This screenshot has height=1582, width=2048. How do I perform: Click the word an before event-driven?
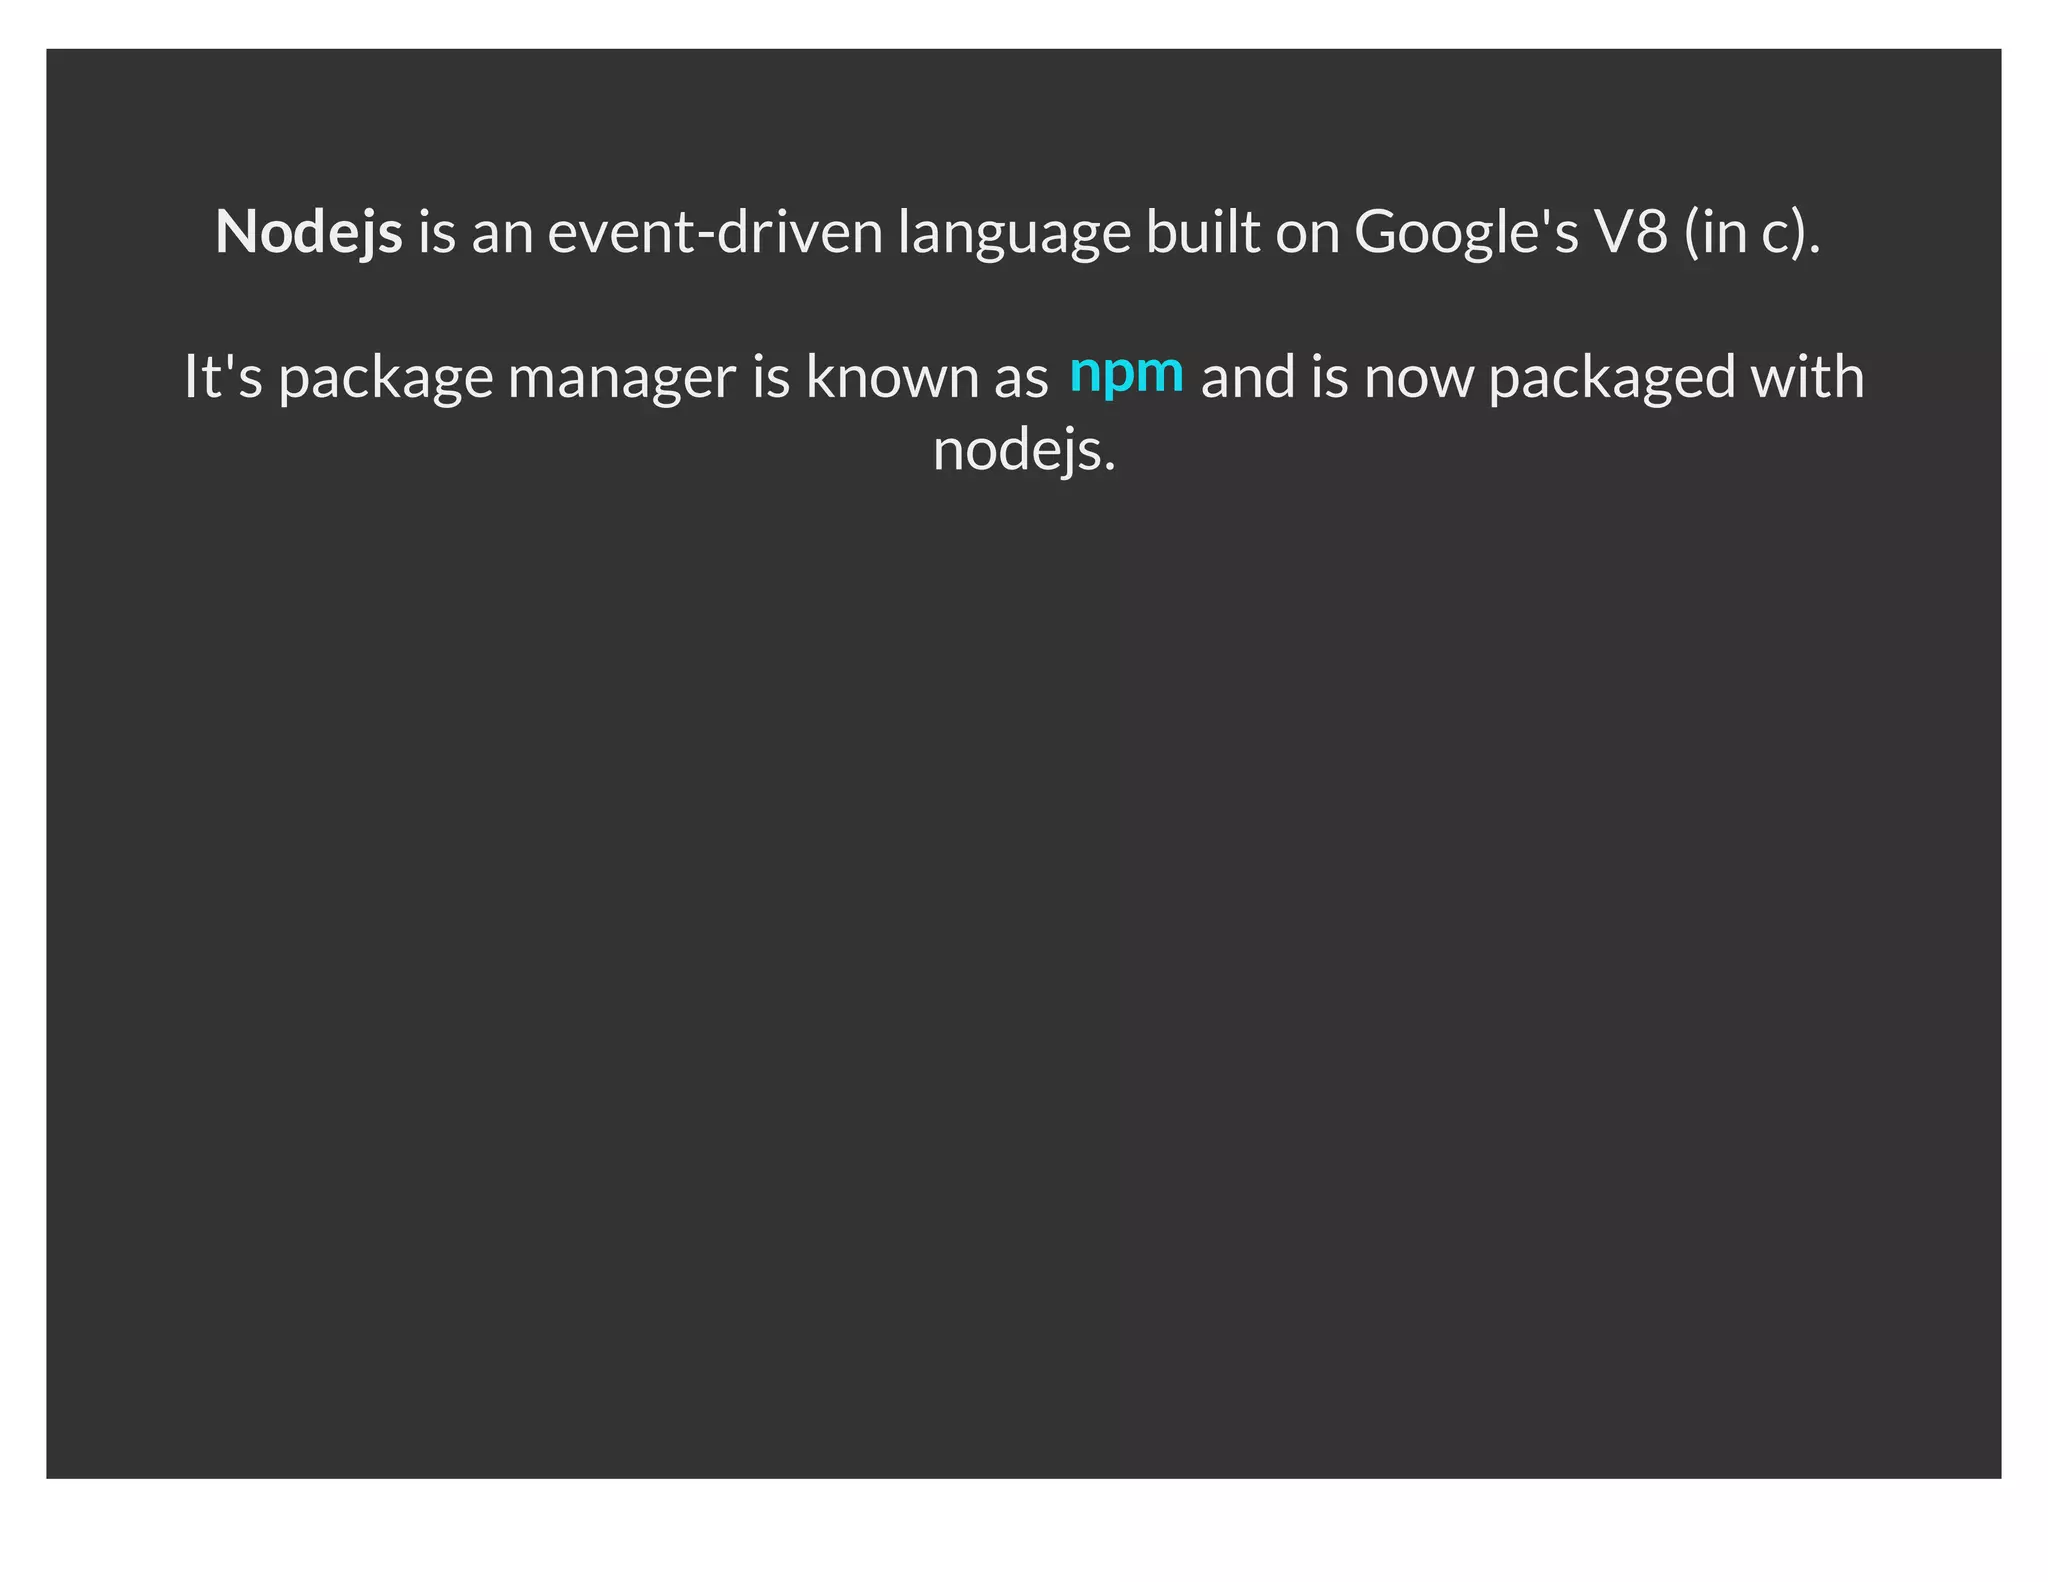pos(502,234)
